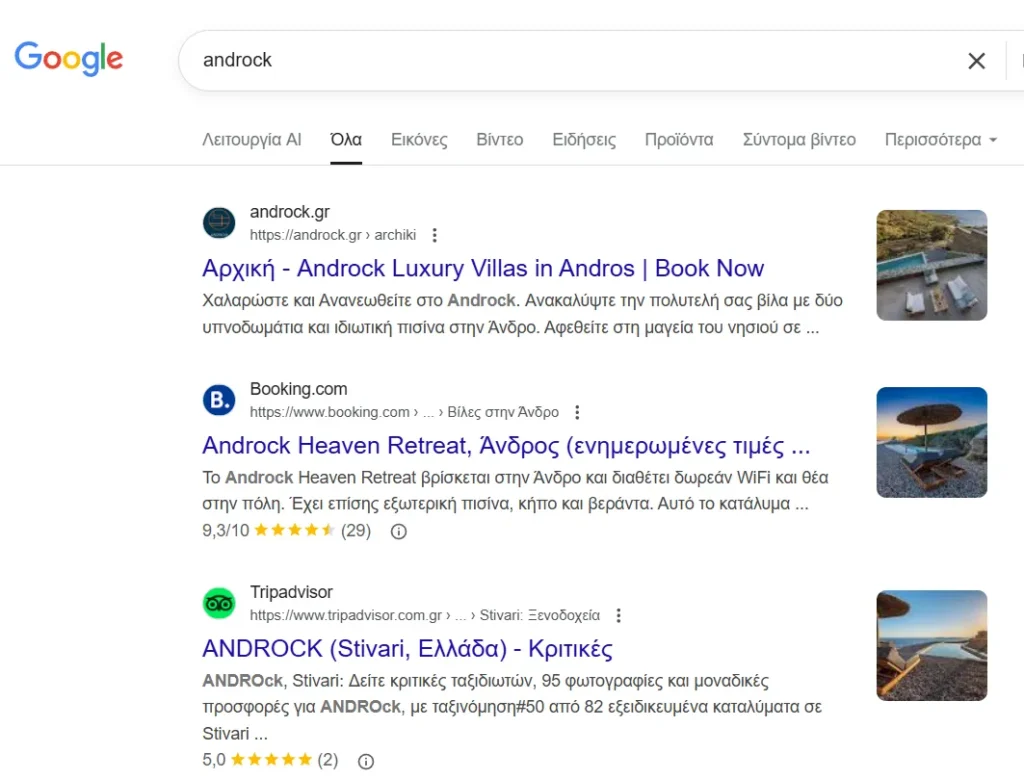The width and height of the screenshot is (1024, 779).
Task: Open the Androck Luxury Villas result link
Action: (481, 268)
